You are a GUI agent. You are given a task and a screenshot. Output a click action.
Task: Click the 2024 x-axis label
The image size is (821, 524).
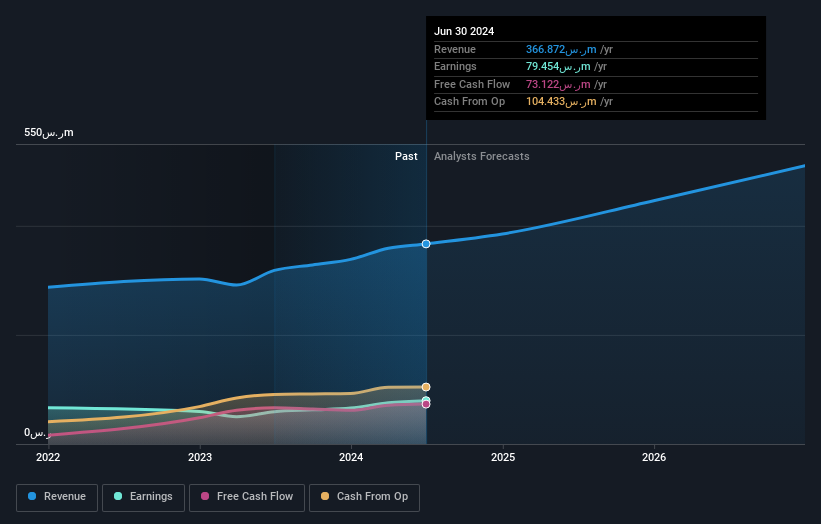(351, 458)
